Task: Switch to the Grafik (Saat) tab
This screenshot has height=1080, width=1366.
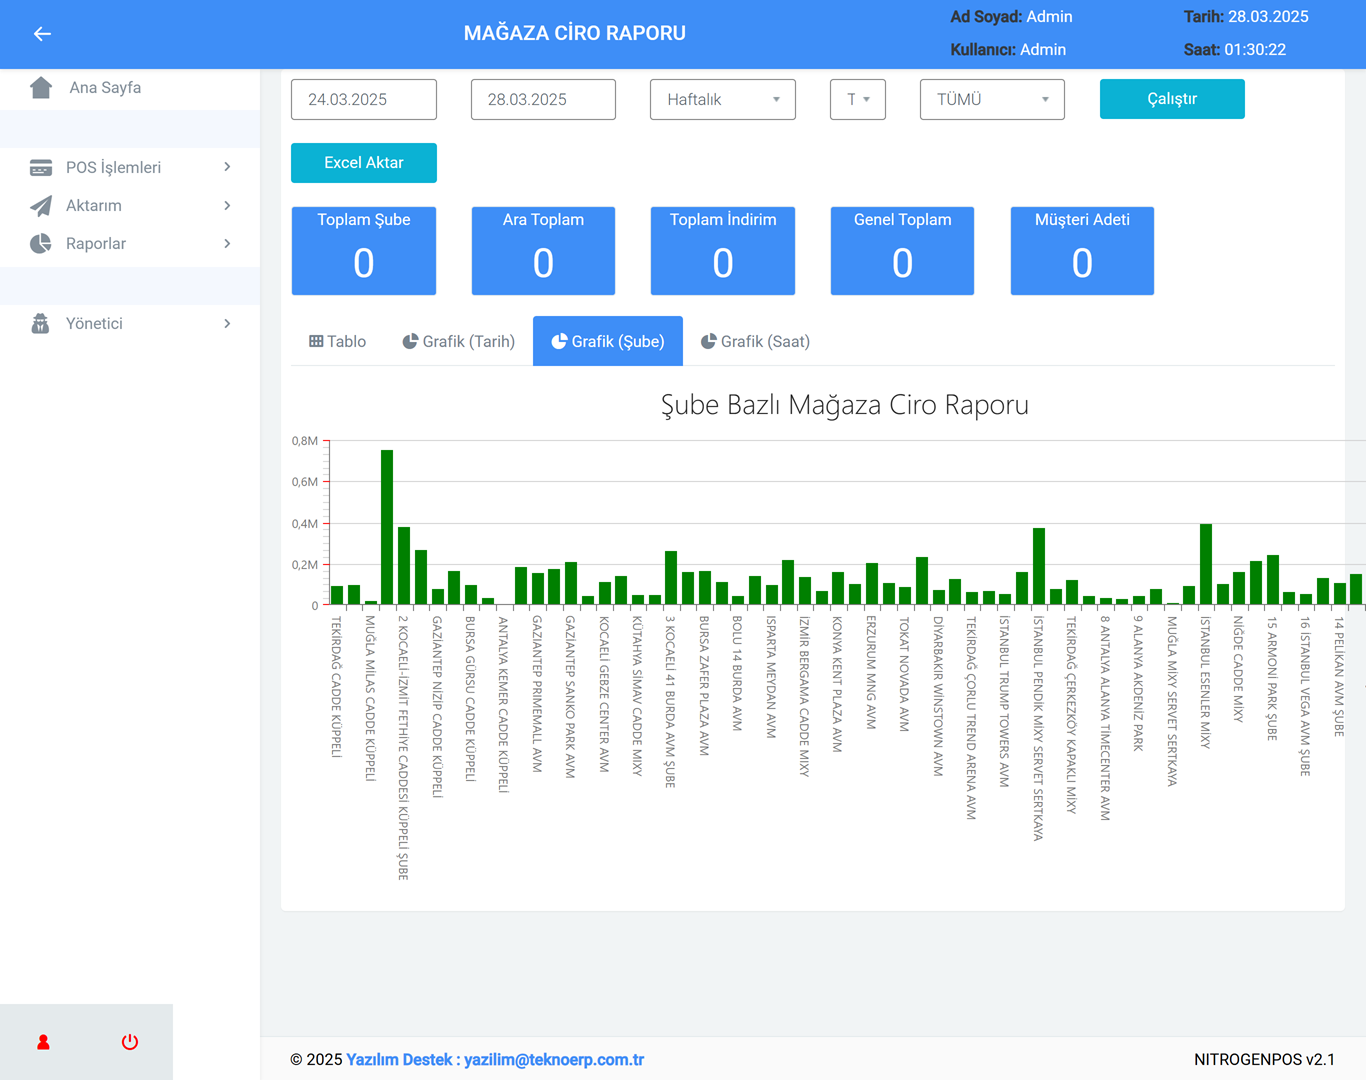Action: 755,342
